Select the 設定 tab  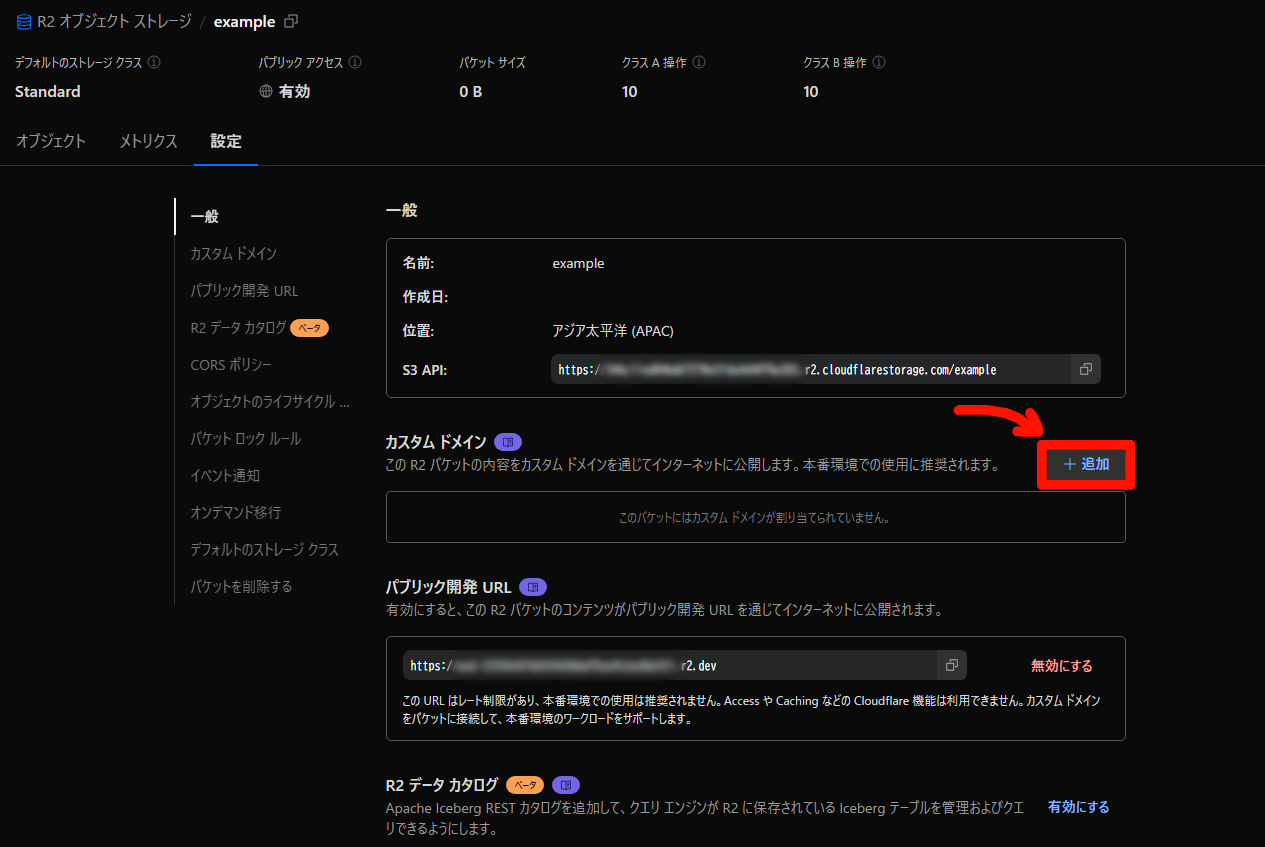pyautogui.click(x=226, y=141)
